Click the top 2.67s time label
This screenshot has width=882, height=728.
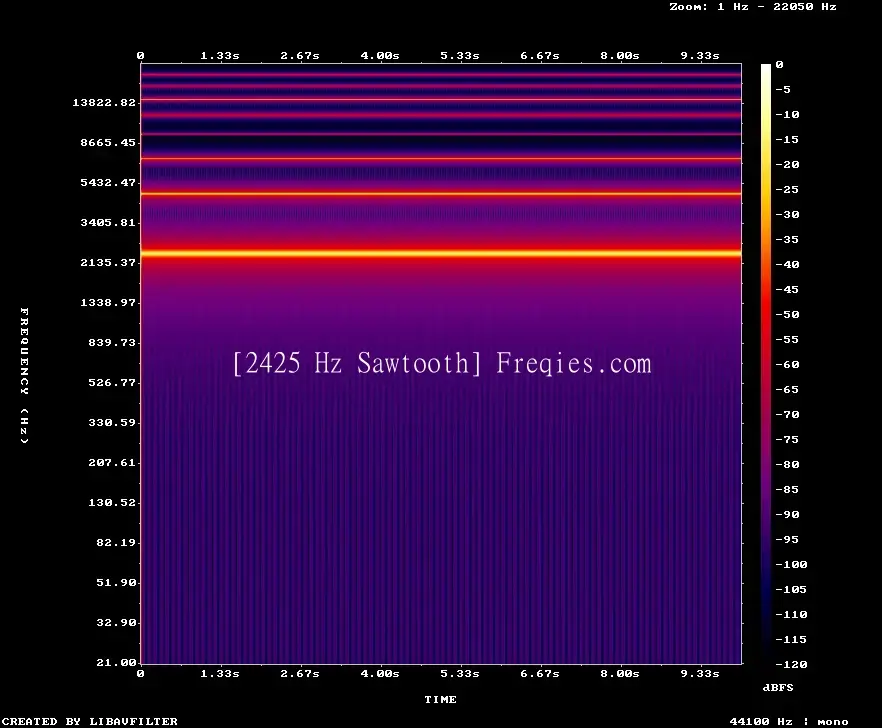[x=300, y=55]
